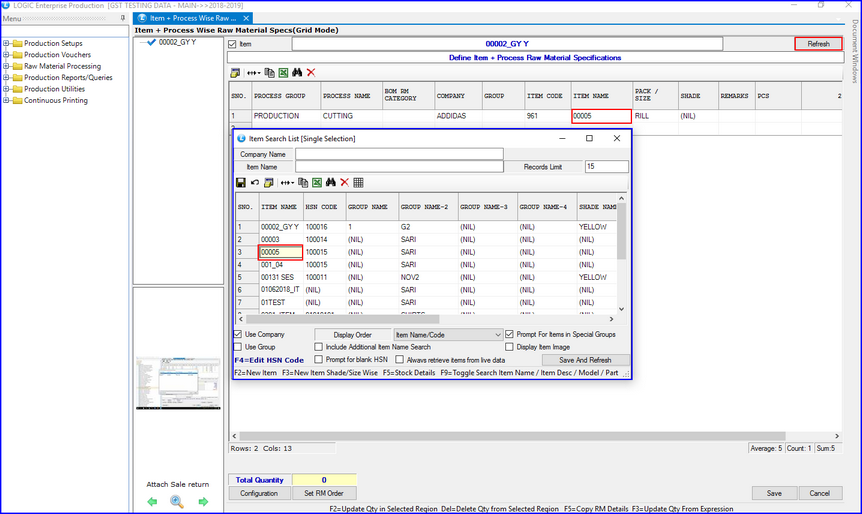Click the zoom magnifier under Attach Sale return
Image resolution: width=862 pixels, height=514 pixels.
(176, 502)
